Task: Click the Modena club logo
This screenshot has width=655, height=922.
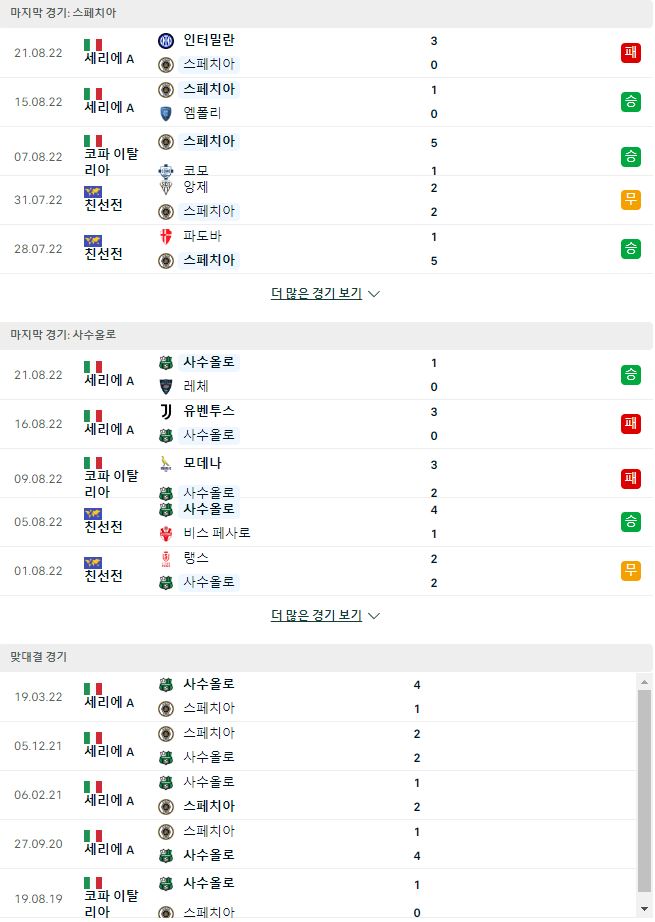Action: (x=166, y=465)
